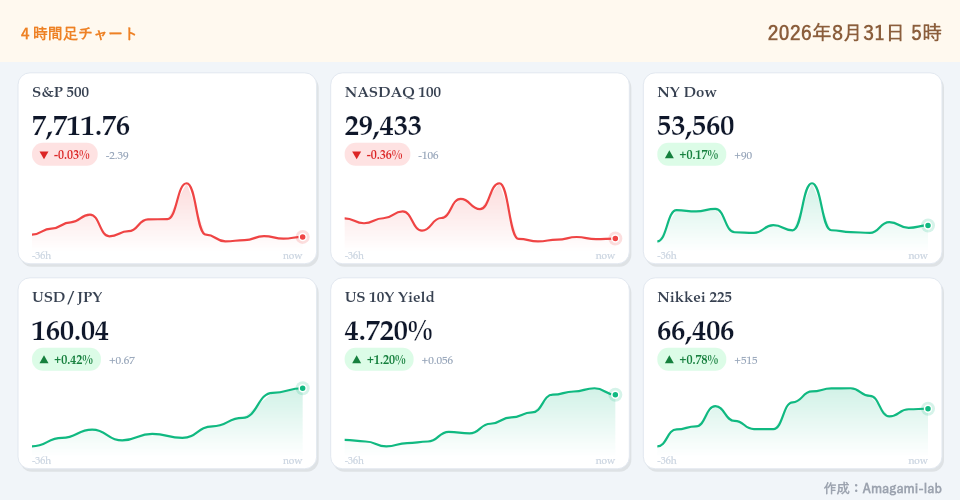The width and height of the screenshot is (960, 500).
Task: Click the S&P 500 card title
Action: (61, 92)
